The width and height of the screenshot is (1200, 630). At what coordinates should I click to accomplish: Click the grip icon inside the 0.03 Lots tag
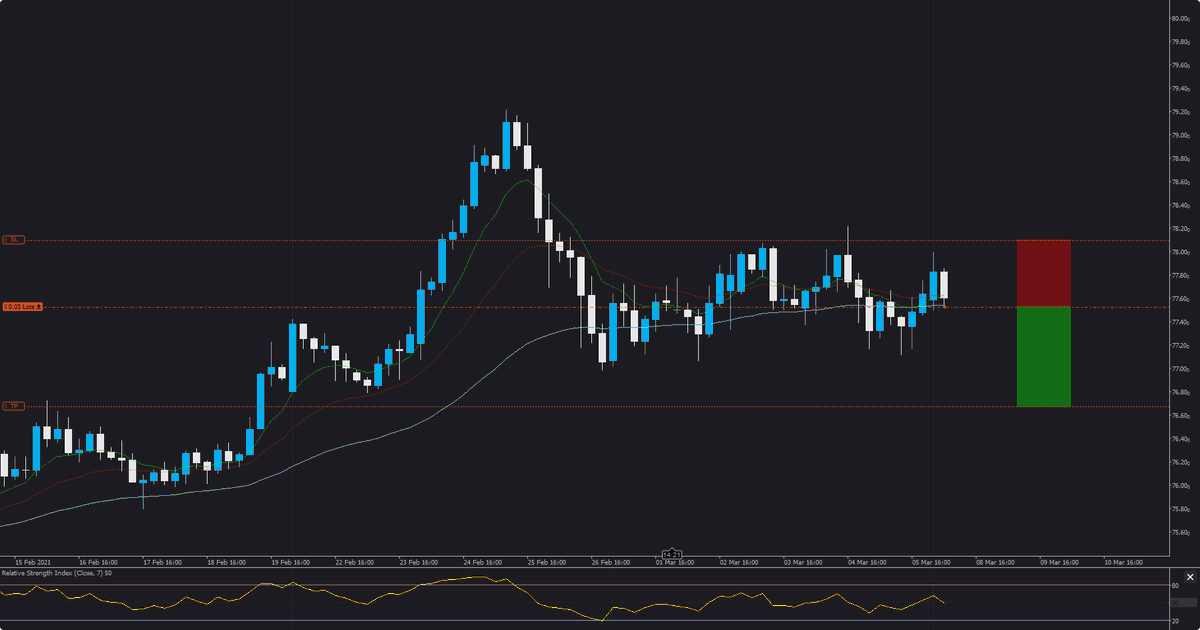tap(6, 307)
